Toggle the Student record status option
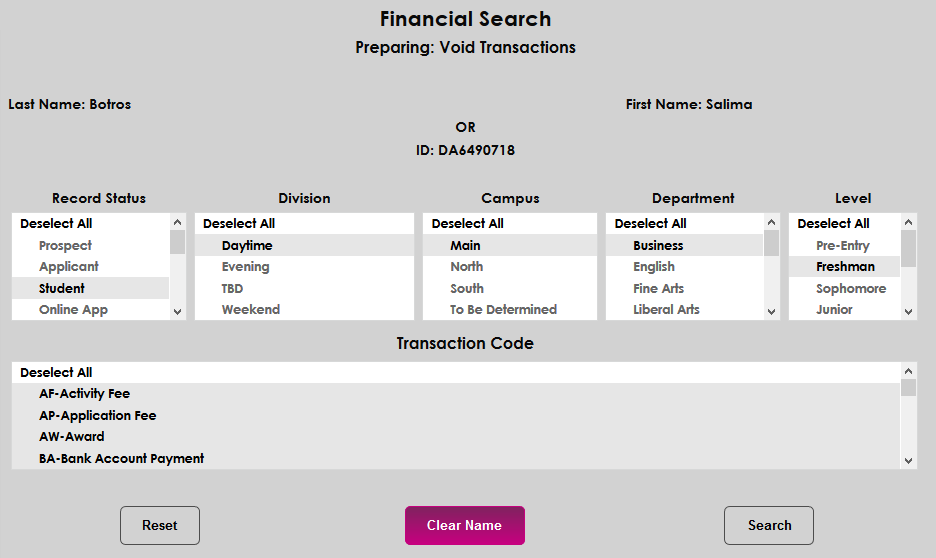 [62, 288]
